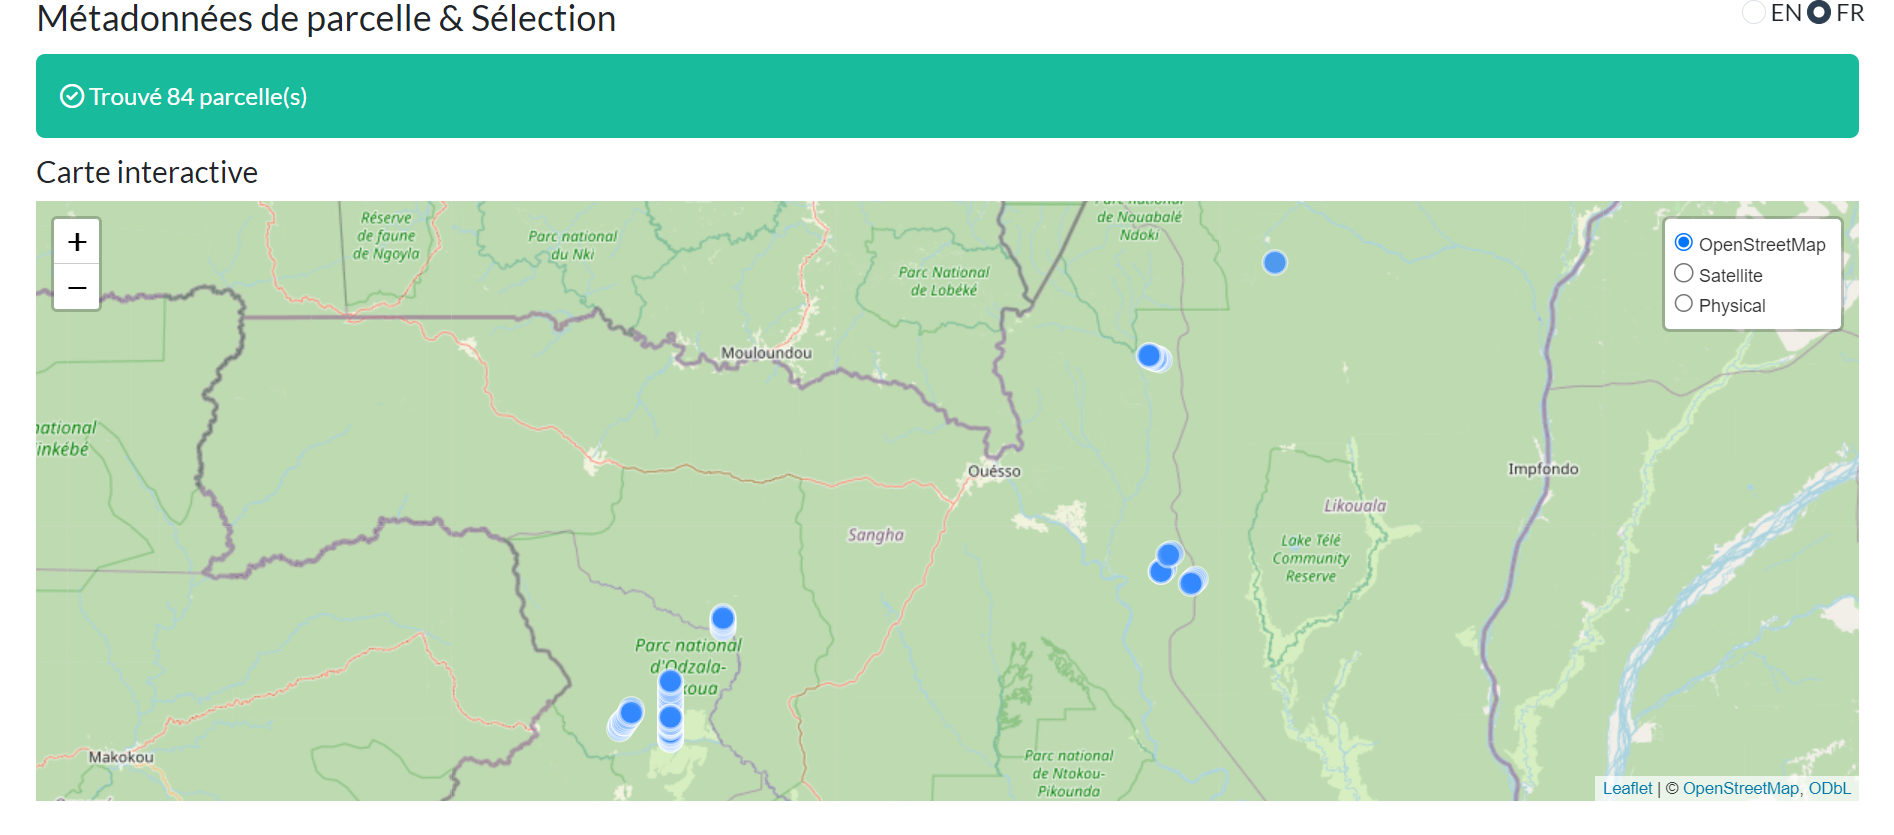1894x835 pixels.
Task: Switch language to EN
Action: pos(1754,13)
